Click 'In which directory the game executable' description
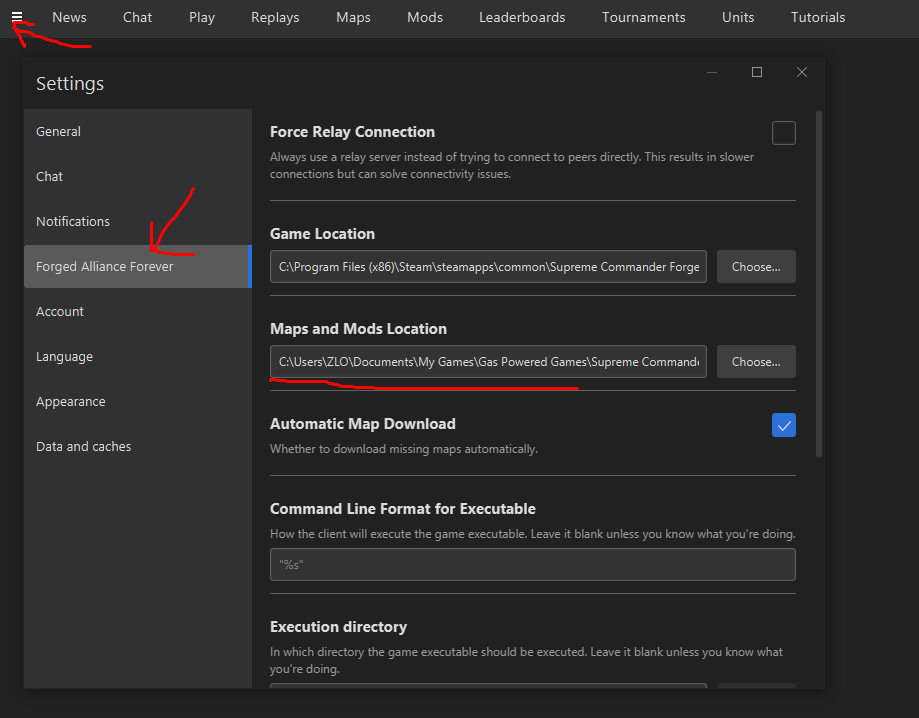The height and width of the screenshot is (718, 919). pos(526,661)
